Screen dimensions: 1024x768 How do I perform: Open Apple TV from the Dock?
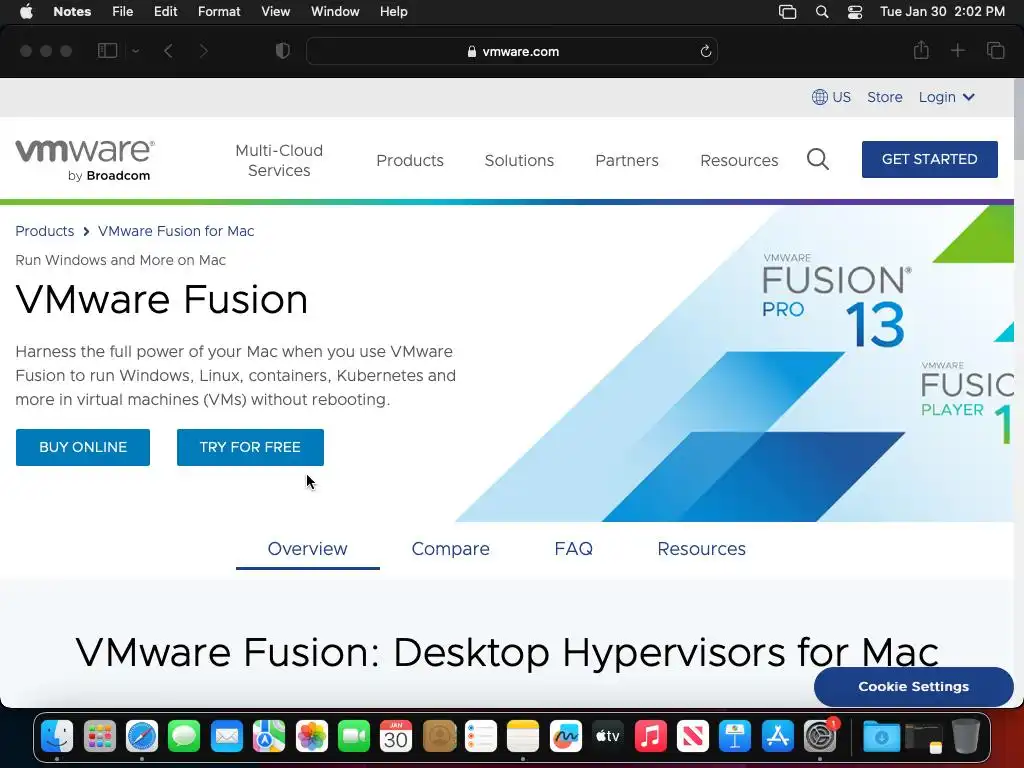pos(608,737)
